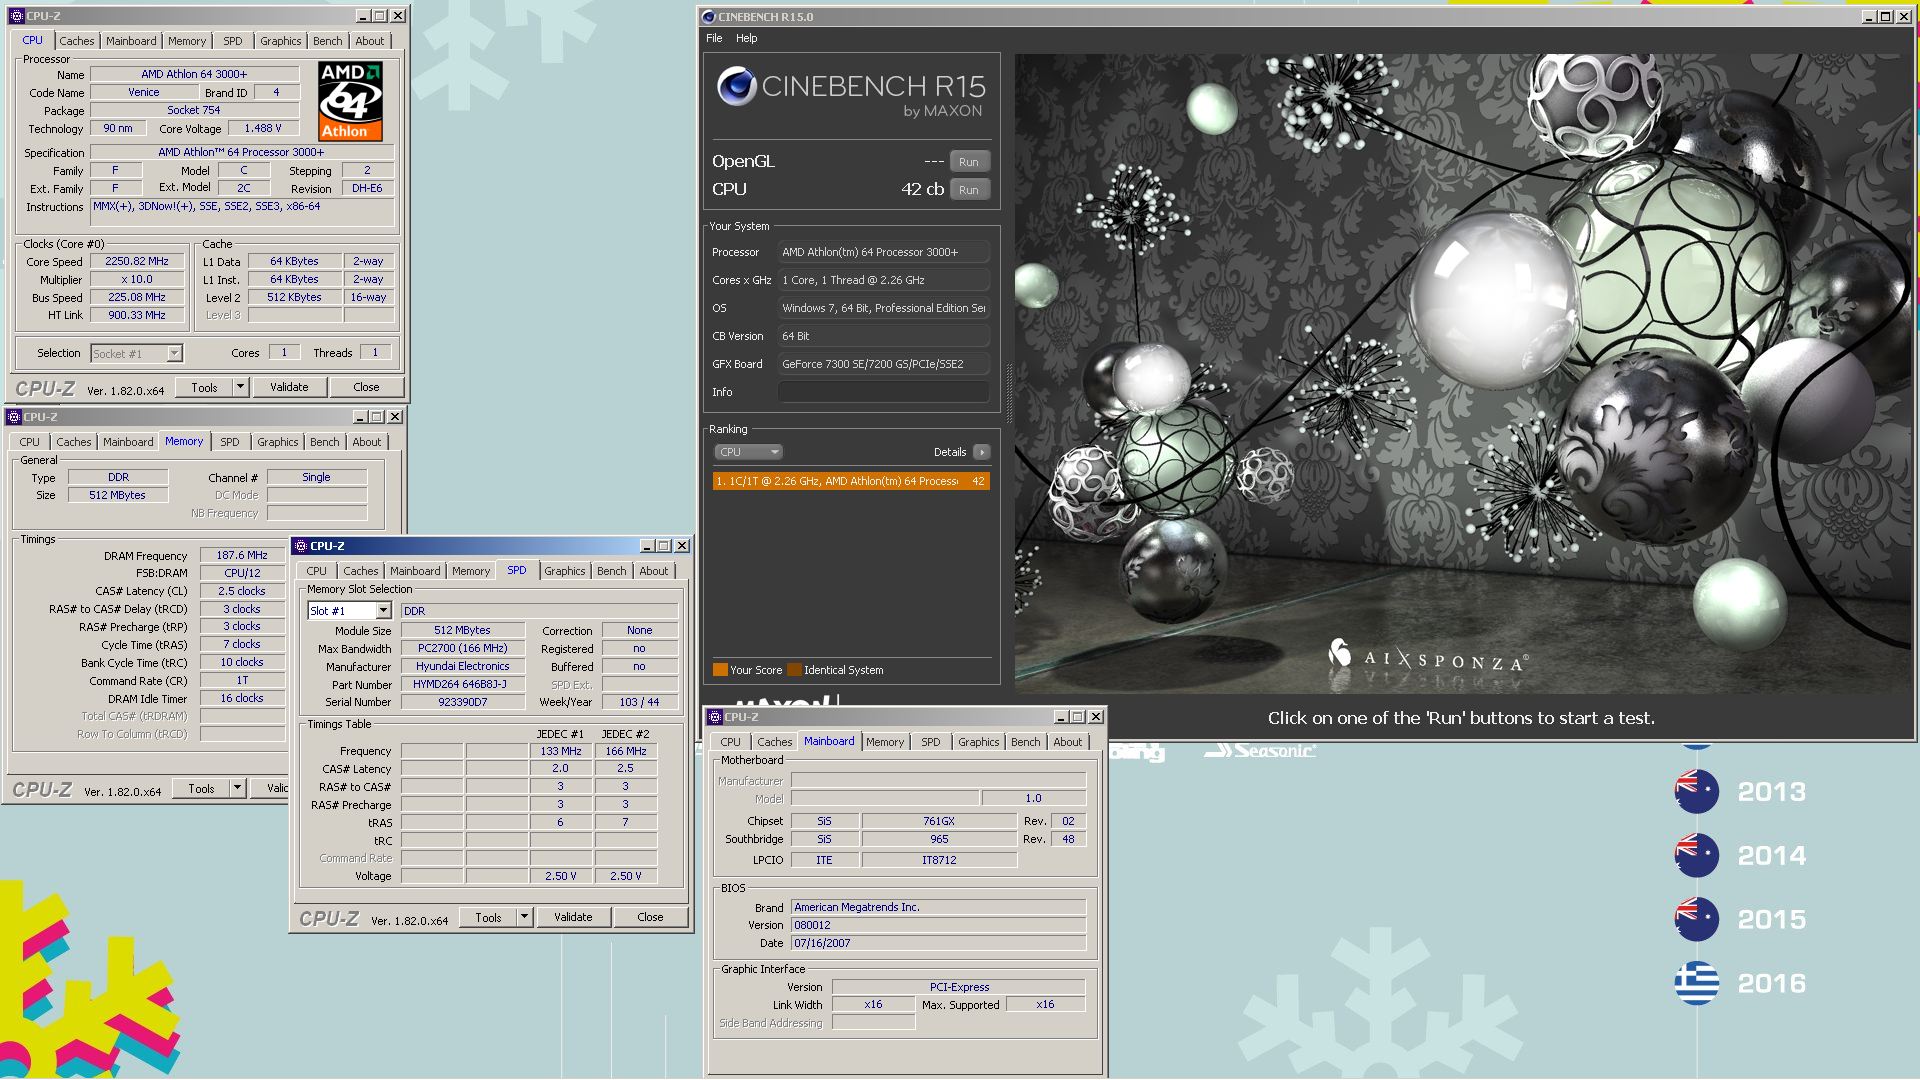The image size is (1920, 1080).
Task: Open the Help menu in Cinebench
Action: (x=747, y=38)
